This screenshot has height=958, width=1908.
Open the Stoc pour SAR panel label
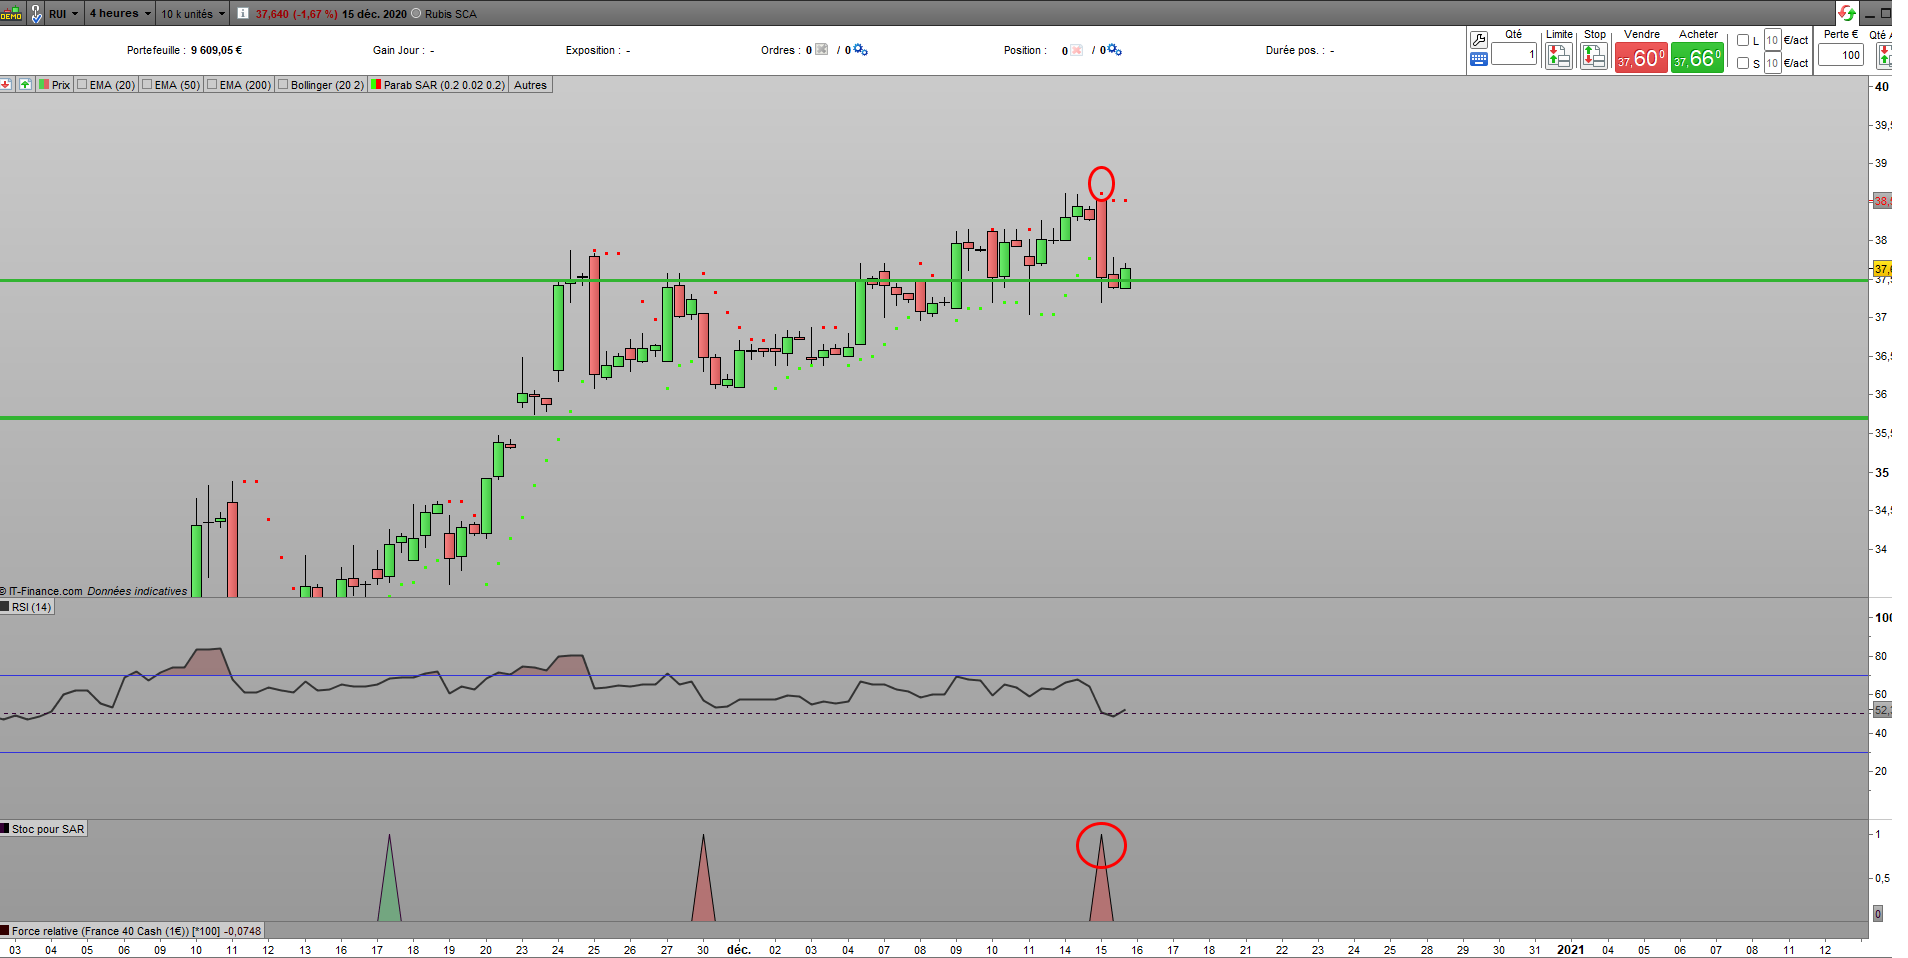point(48,829)
